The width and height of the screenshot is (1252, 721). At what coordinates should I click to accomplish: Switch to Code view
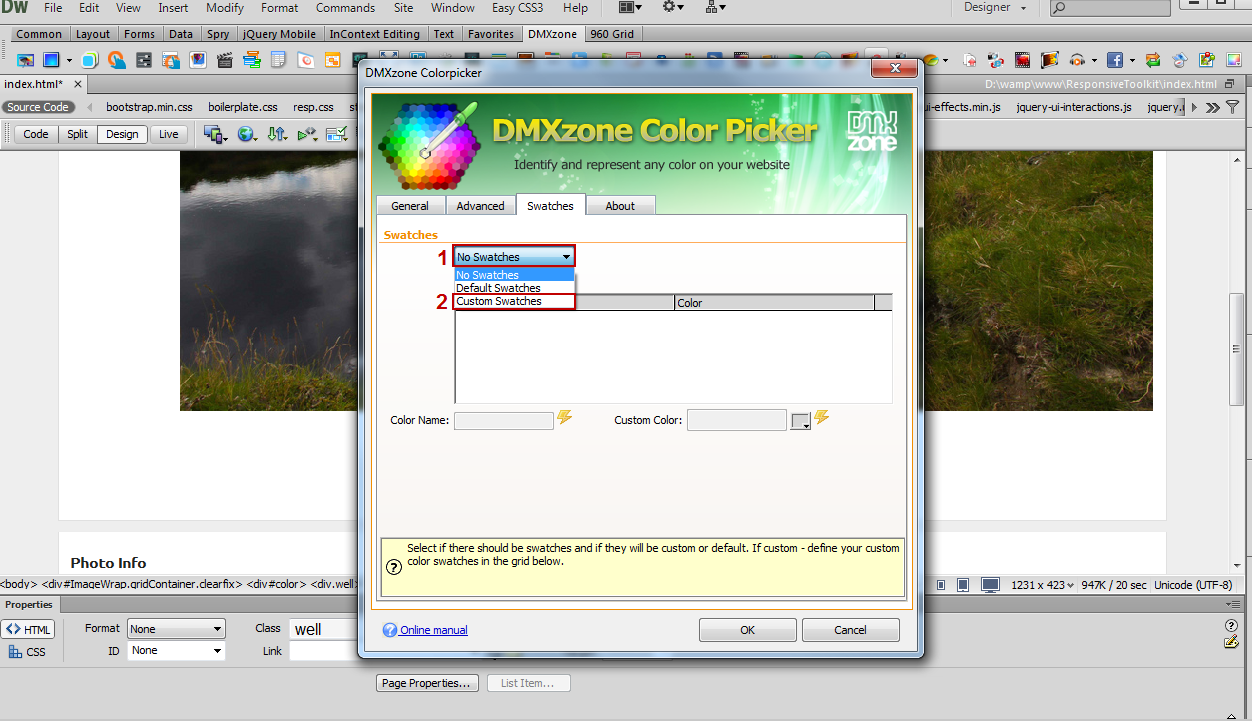click(x=36, y=134)
